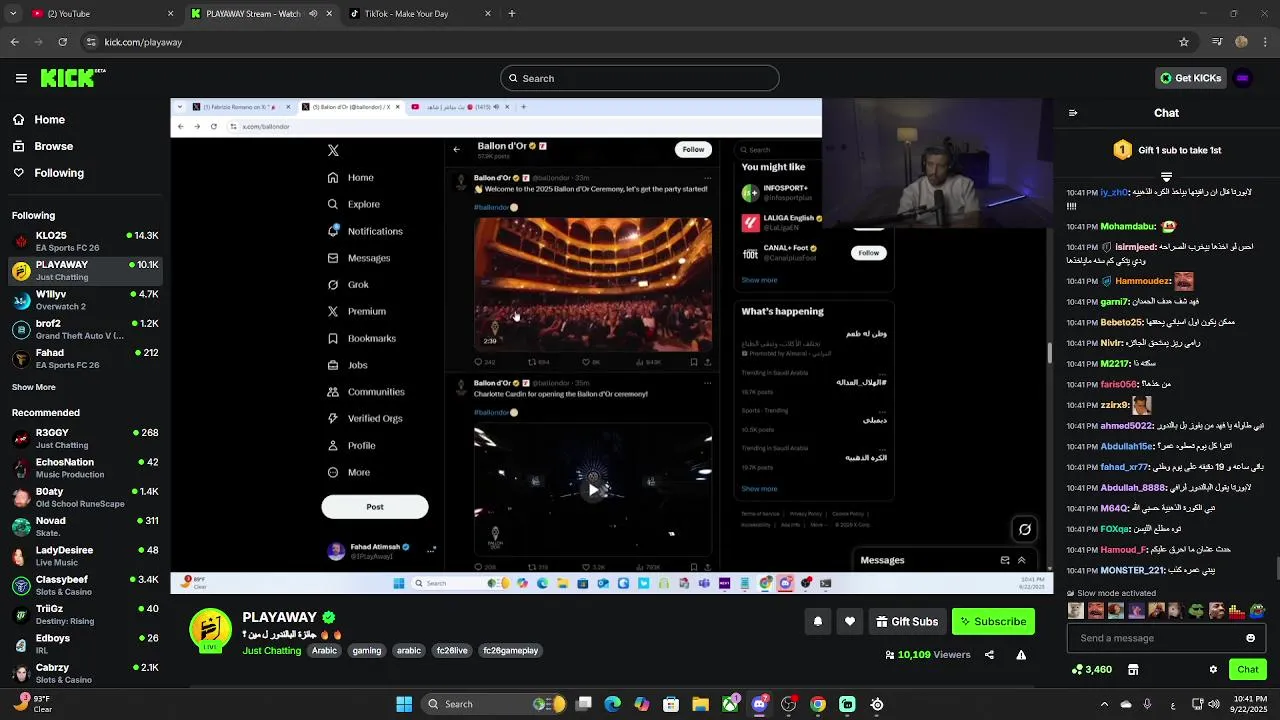Click the Get KICKs button
This screenshot has height=720, width=1280.
pyautogui.click(x=1190, y=78)
